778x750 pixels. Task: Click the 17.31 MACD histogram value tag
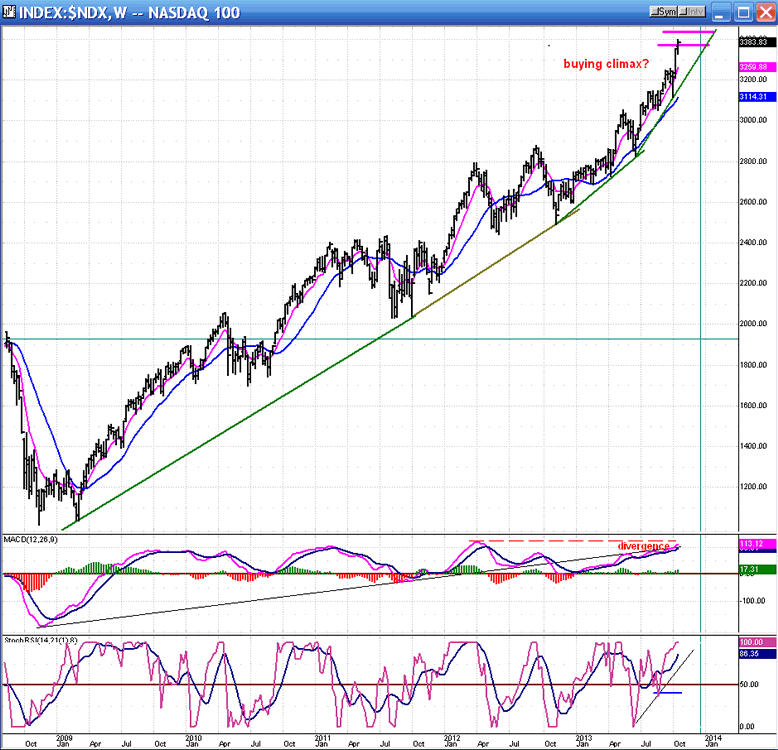[x=757, y=569]
